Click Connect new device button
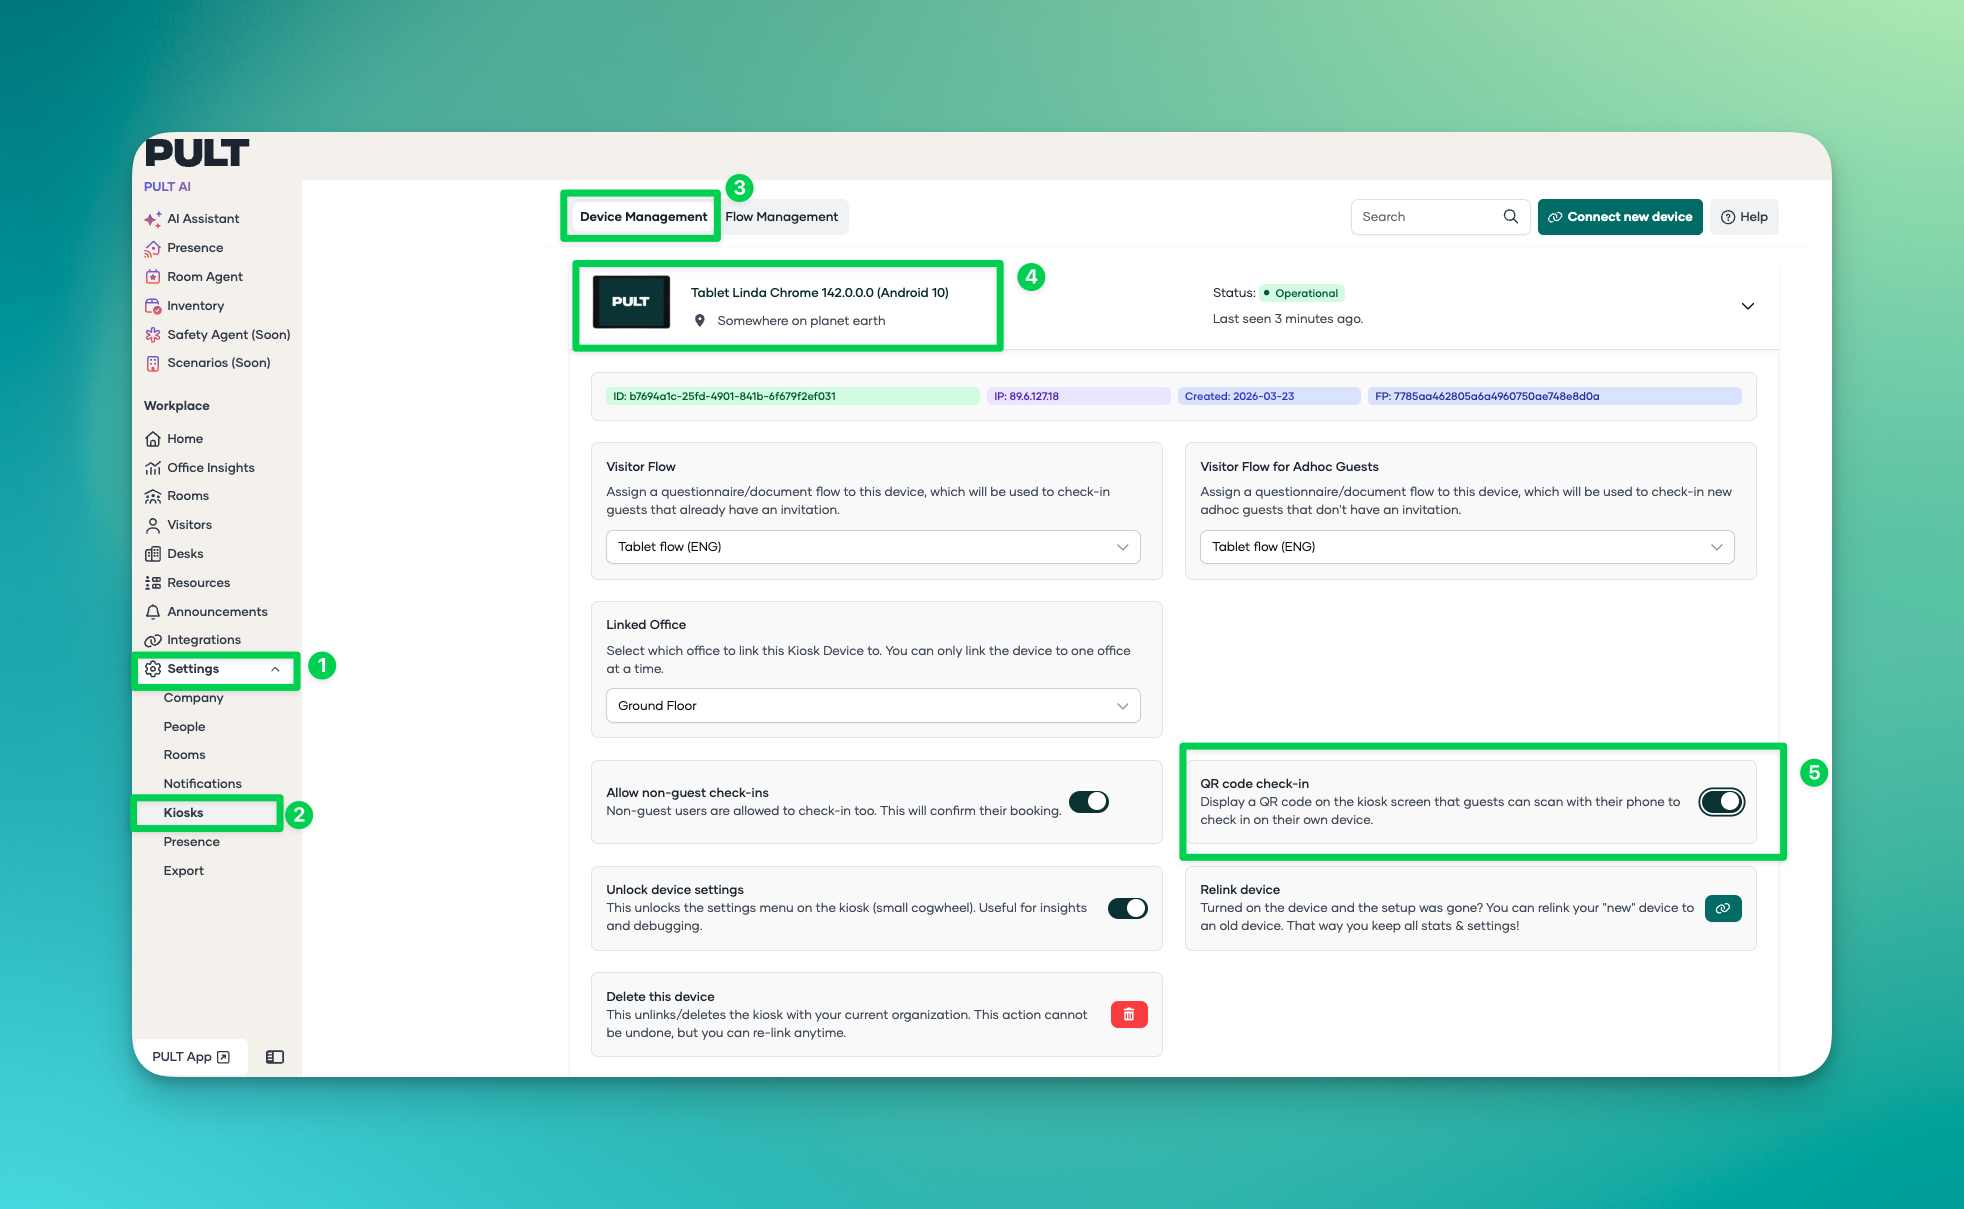 click(1619, 217)
